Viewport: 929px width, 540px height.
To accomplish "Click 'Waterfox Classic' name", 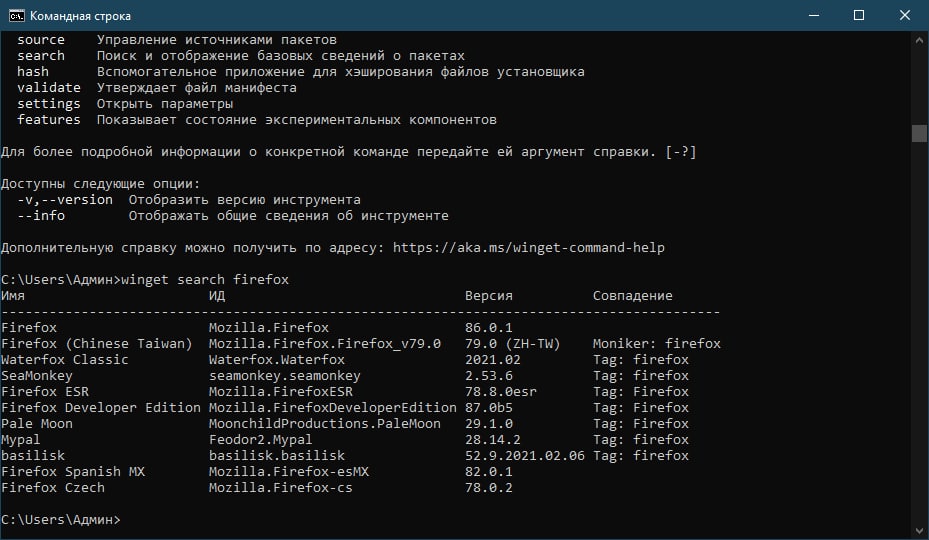I will pos(65,360).
